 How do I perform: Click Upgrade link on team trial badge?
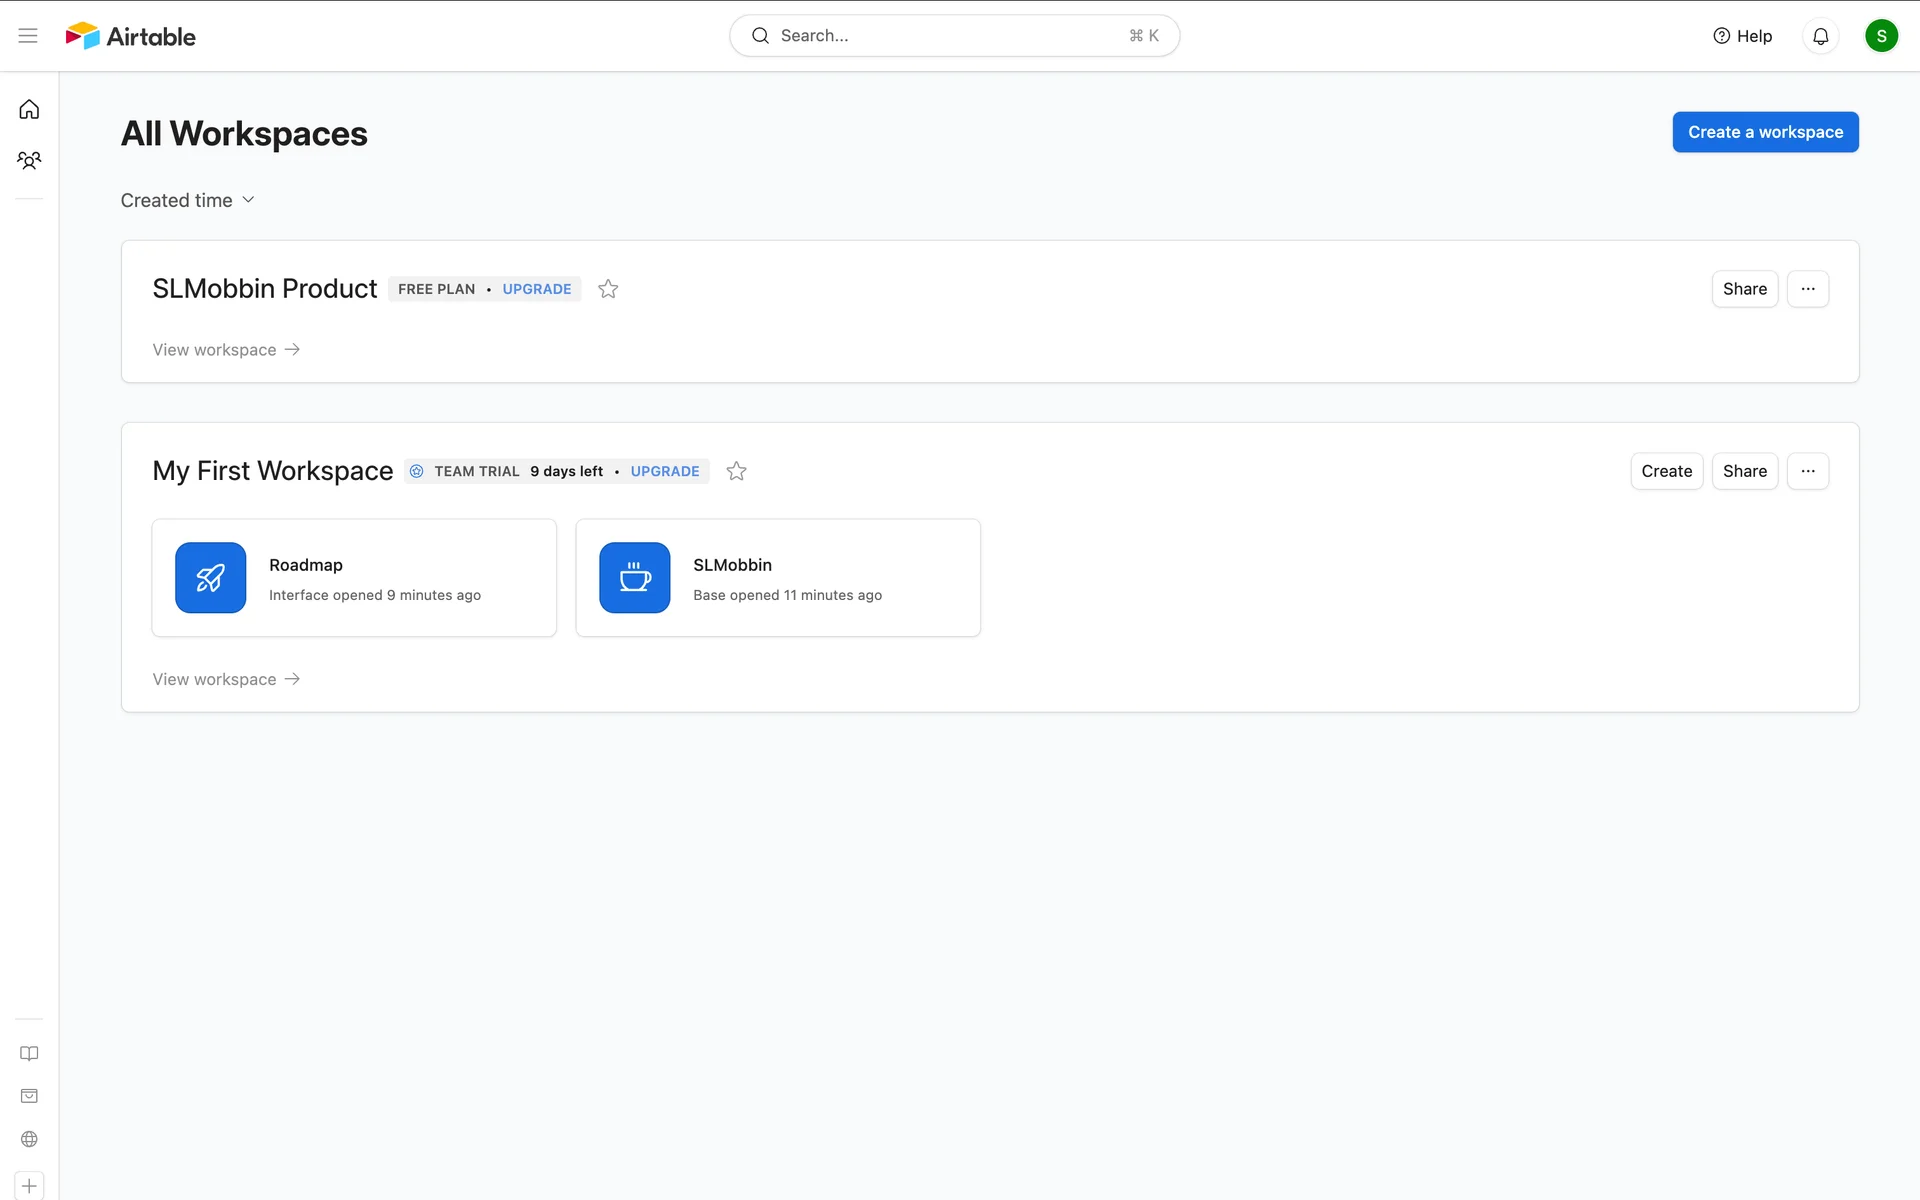pyautogui.click(x=664, y=471)
